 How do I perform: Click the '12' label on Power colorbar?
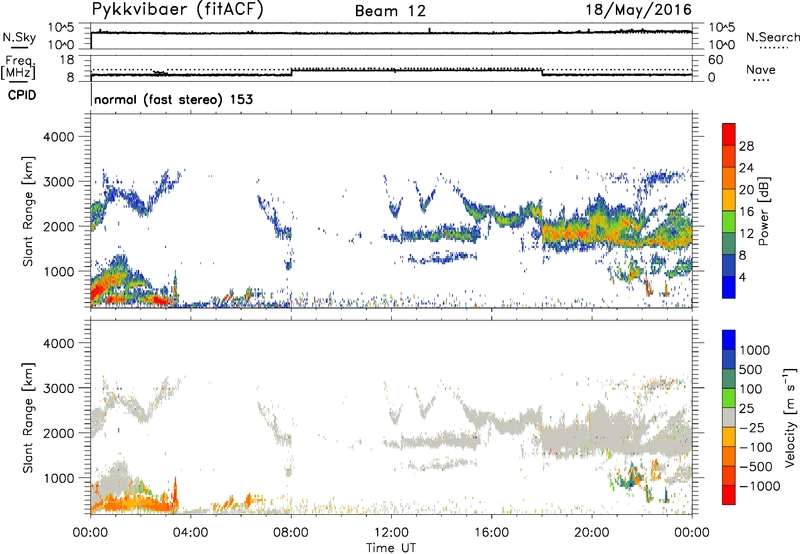746,234
